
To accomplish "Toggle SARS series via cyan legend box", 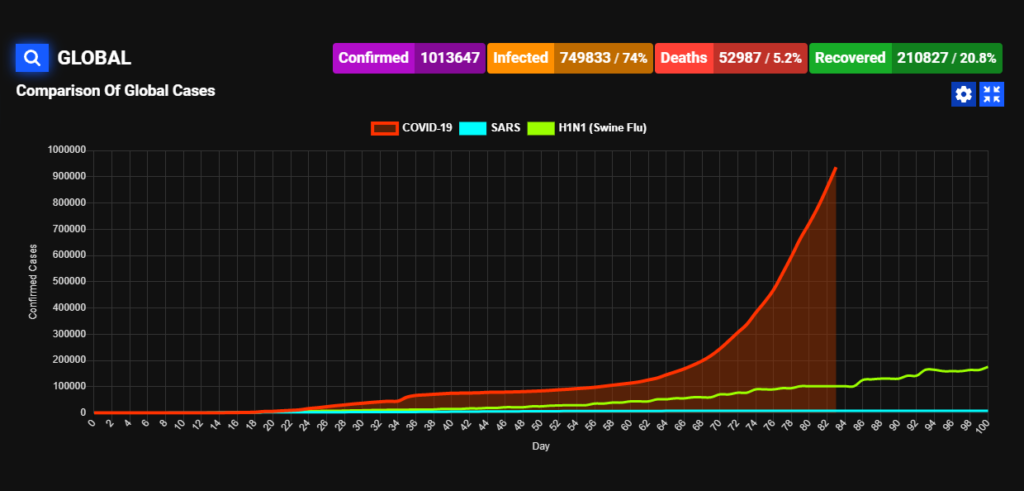I will pyautogui.click(x=472, y=128).
